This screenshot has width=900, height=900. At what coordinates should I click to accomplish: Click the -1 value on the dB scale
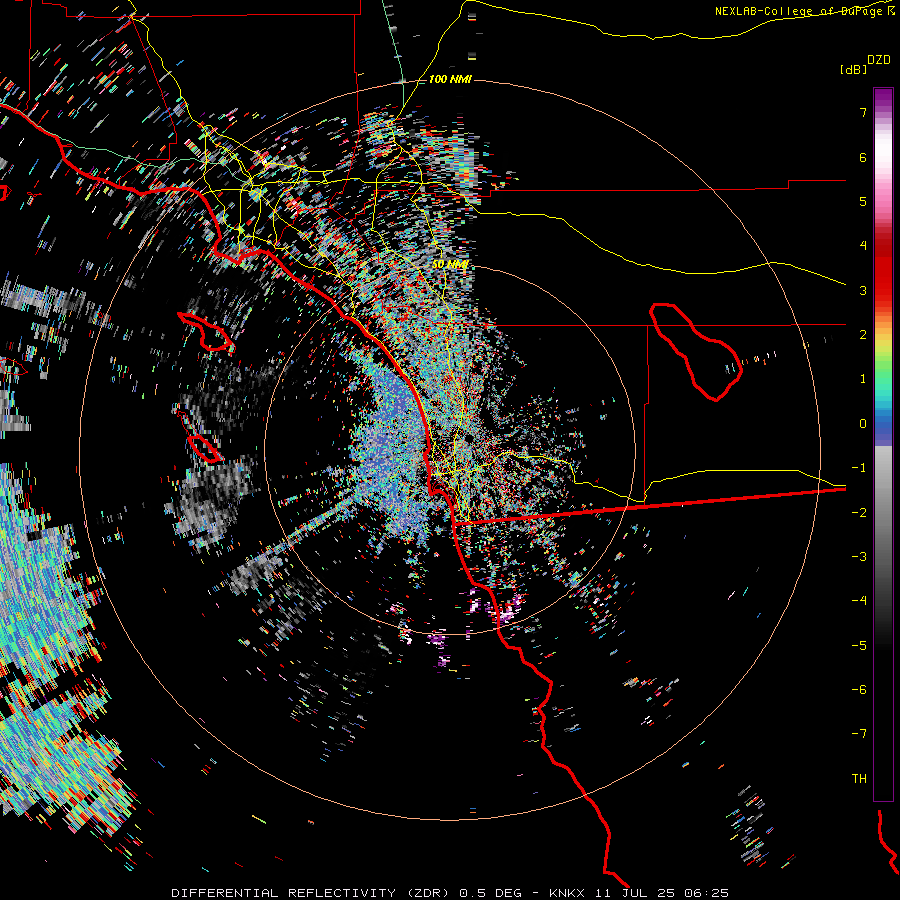click(x=859, y=468)
